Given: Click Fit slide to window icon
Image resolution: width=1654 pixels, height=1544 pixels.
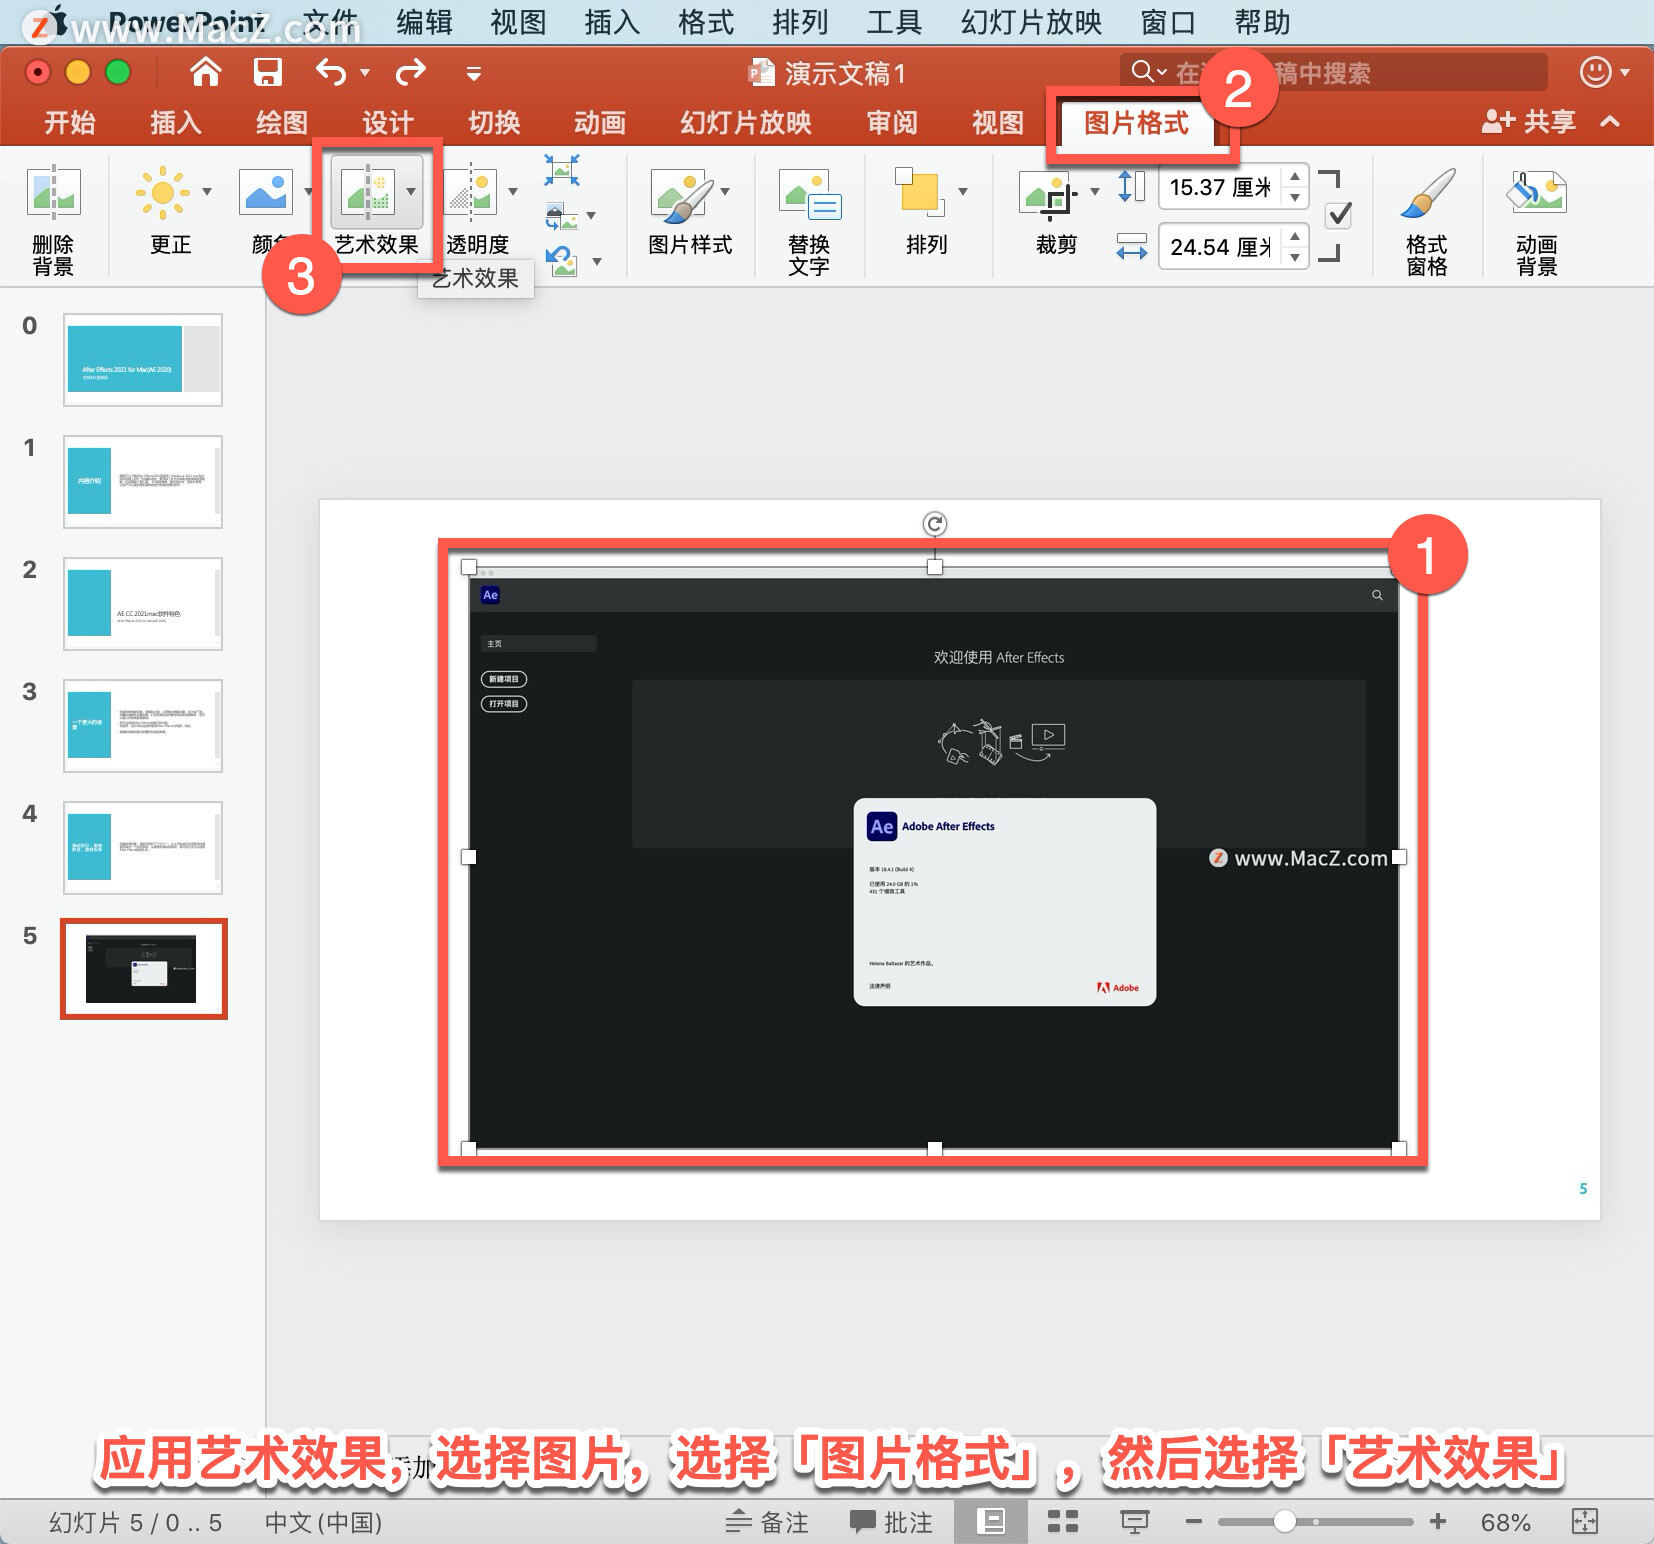Looking at the screenshot, I should coord(1585,1522).
